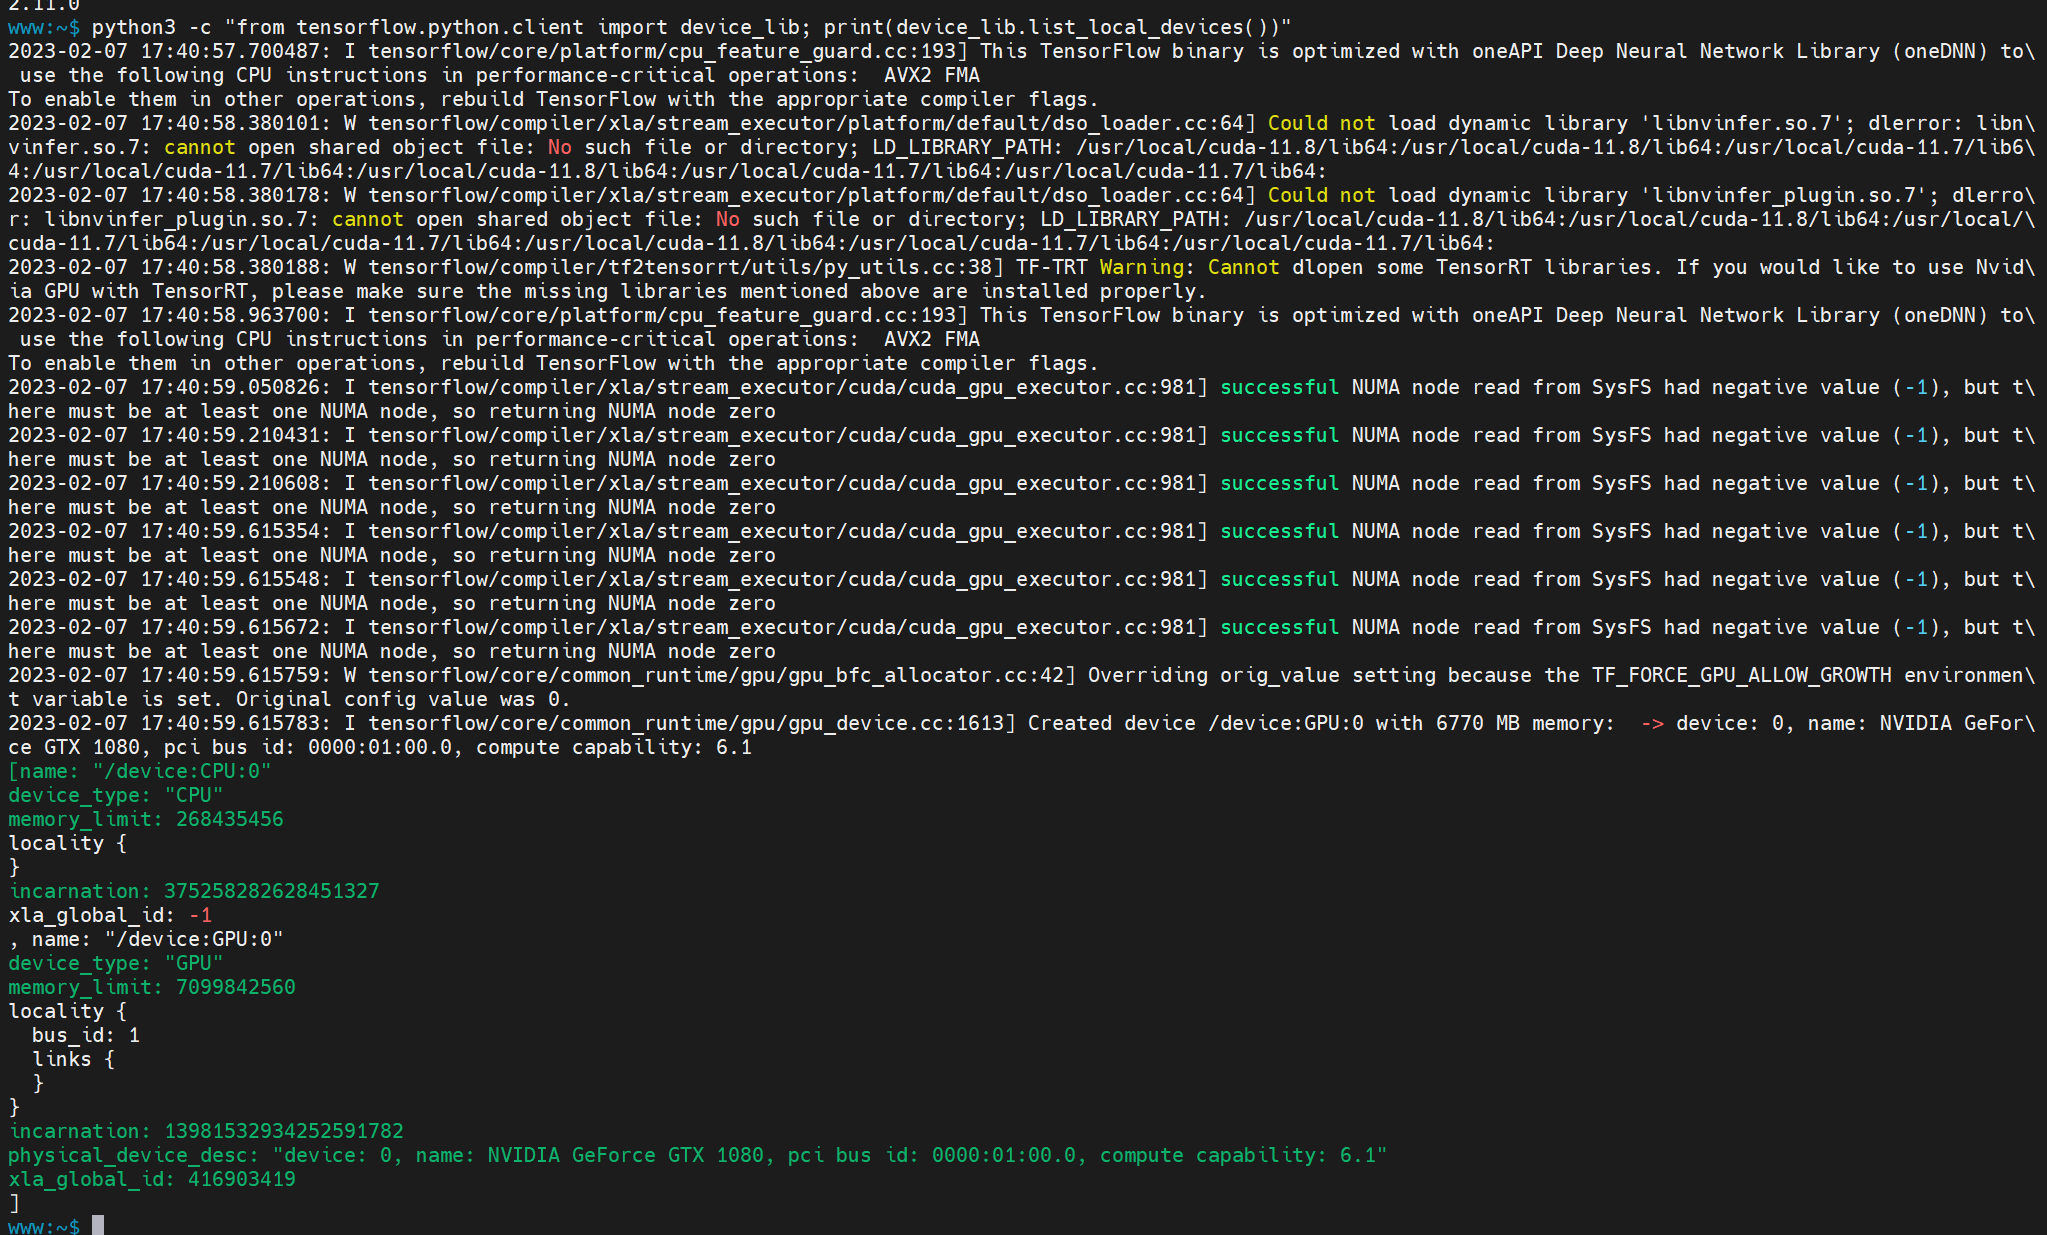
Task: Click the device_type "CPU" line
Action: pos(116,795)
